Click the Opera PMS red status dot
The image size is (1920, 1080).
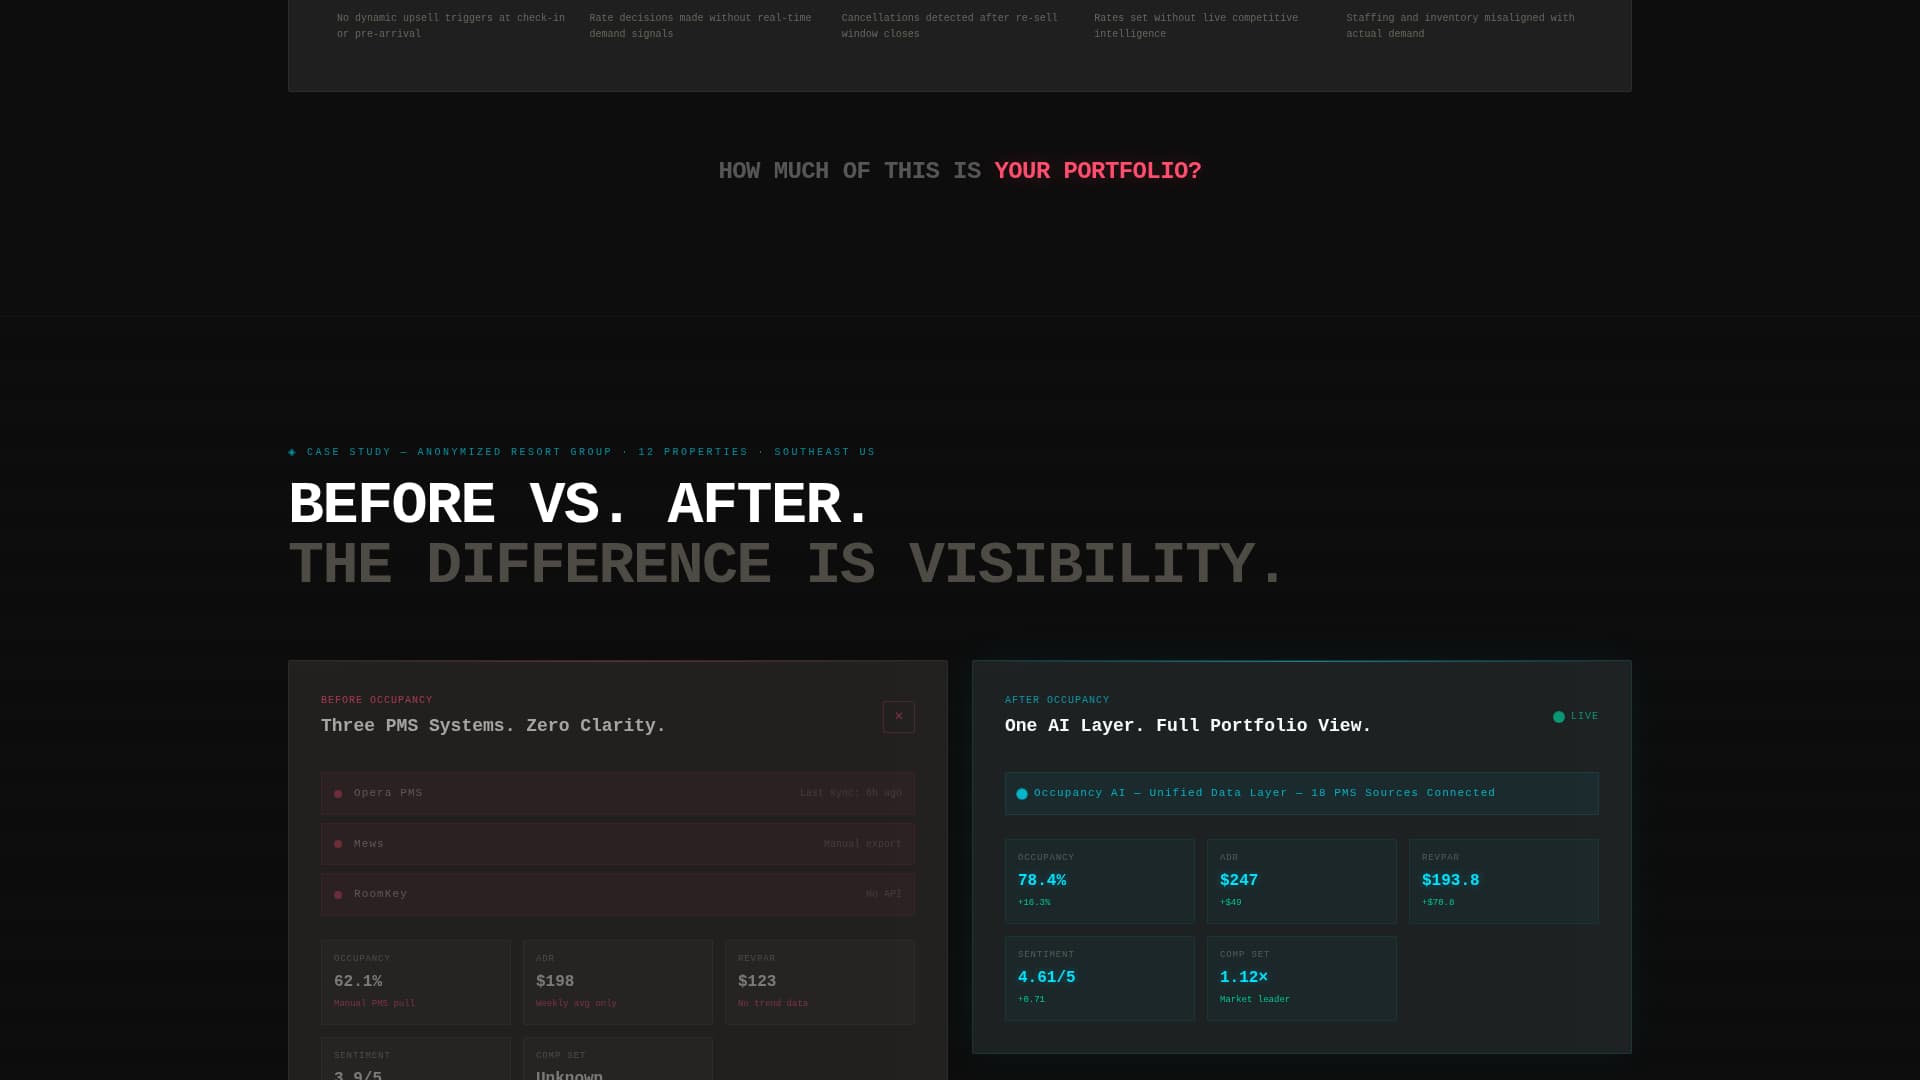pyautogui.click(x=337, y=793)
